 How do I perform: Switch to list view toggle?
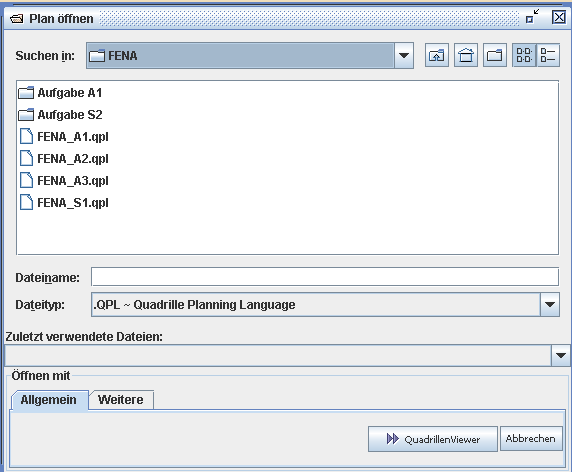pos(524,55)
